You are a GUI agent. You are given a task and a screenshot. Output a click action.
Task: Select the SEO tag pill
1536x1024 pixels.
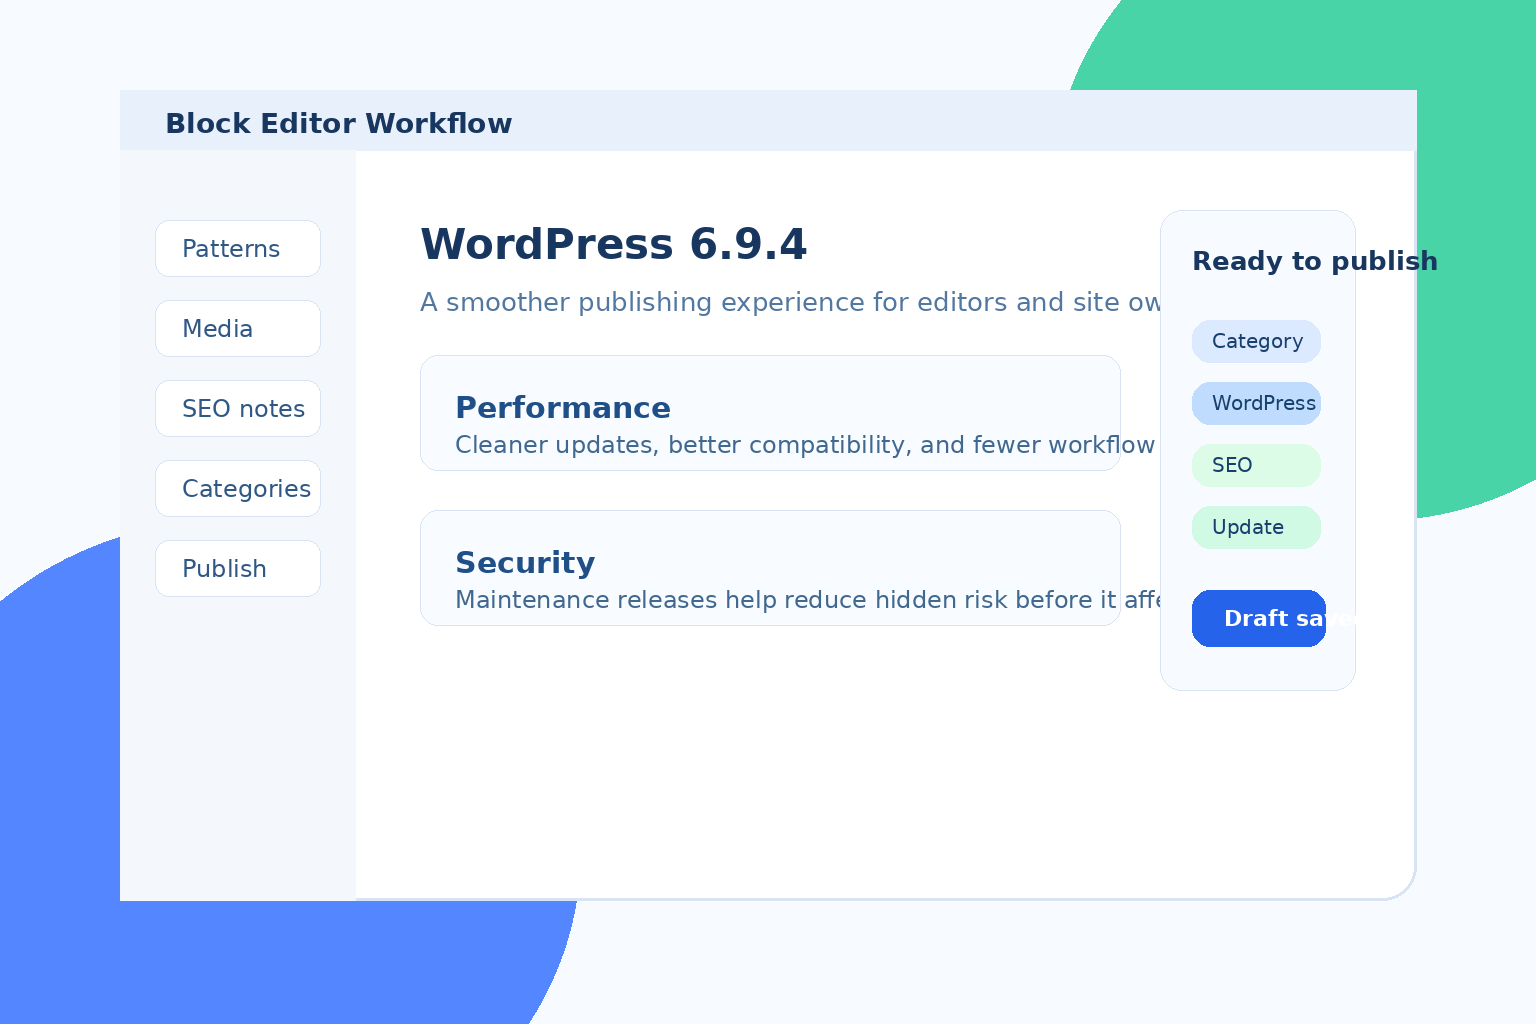(1256, 465)
